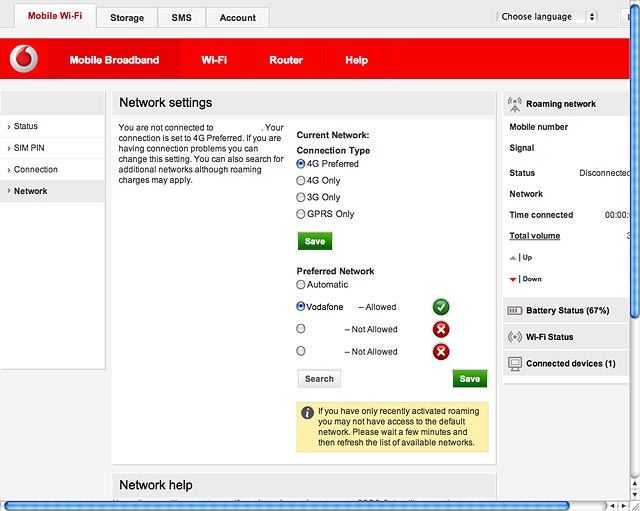Image resolution: width=640 pixels, height=511 pixels.
Task: Click the battery icon beside Battery Status
Action: [x=514, y=311]
